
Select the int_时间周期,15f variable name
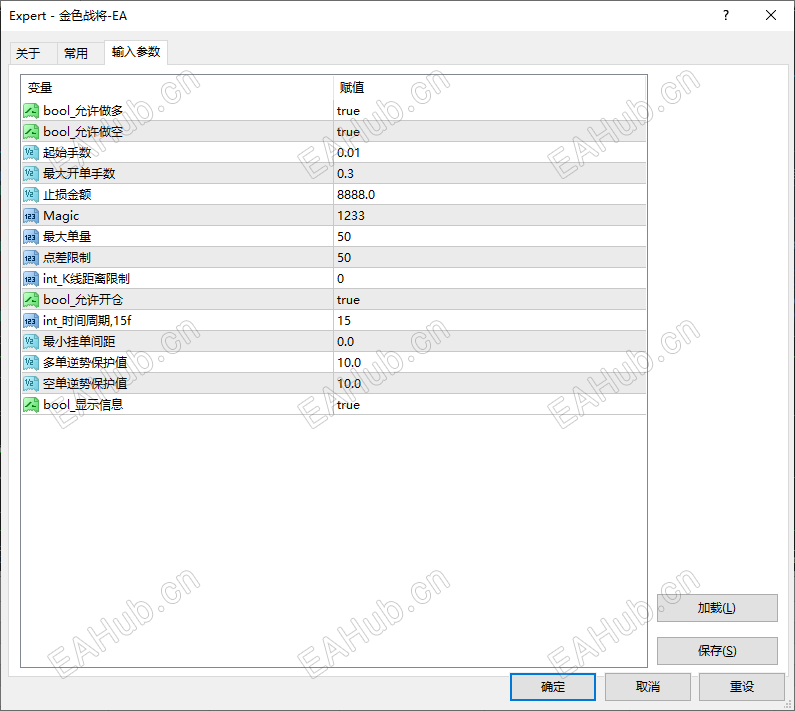pos(87,321)
